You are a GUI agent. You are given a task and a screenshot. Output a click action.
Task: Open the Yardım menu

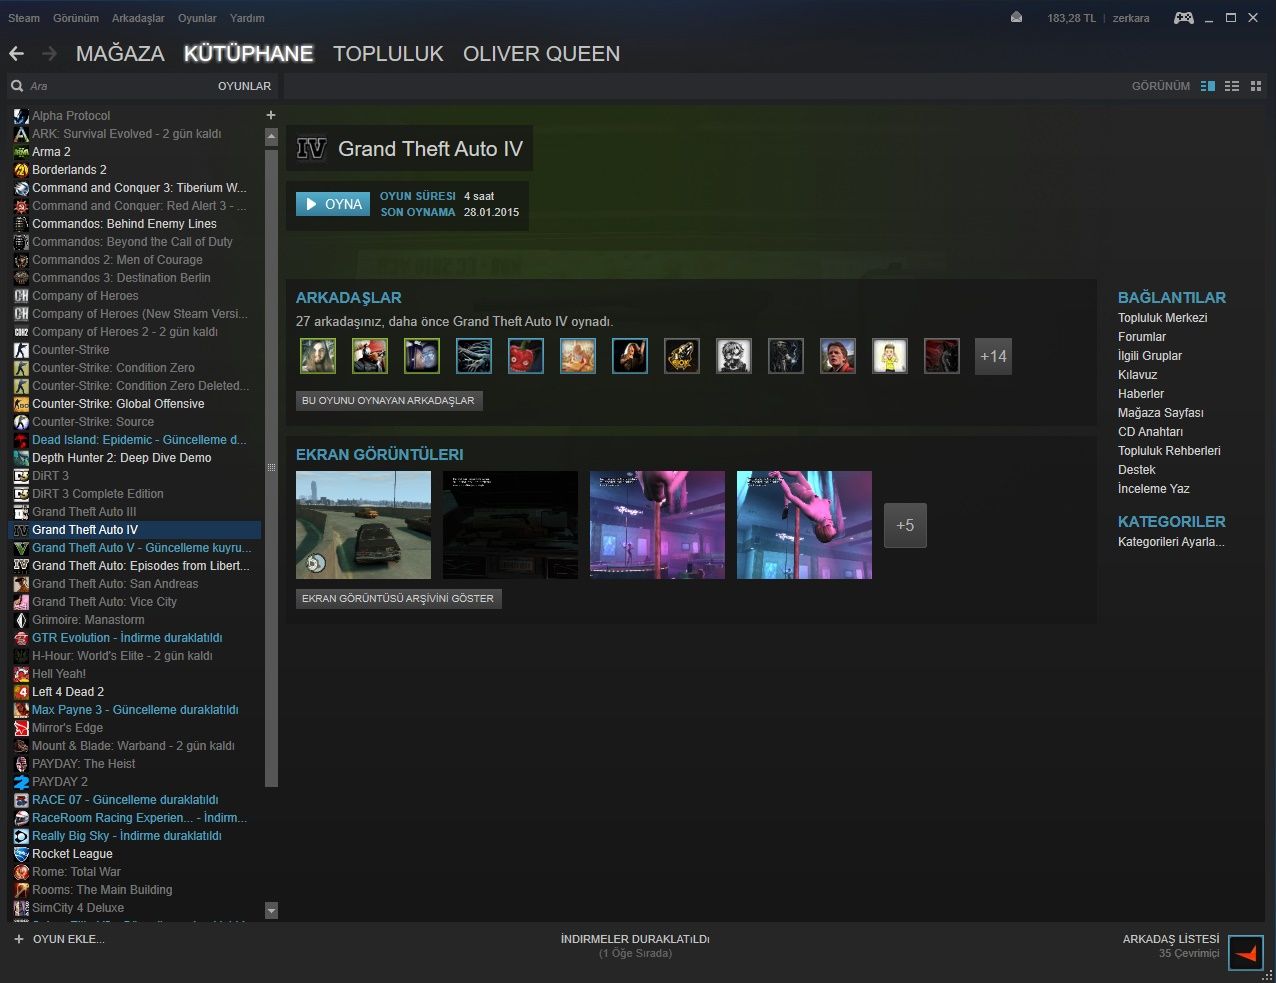click(247, 18)
